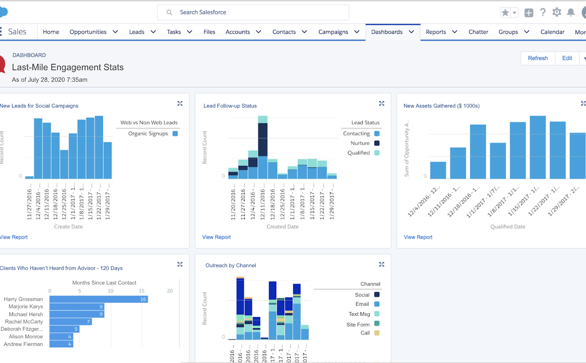The width and height of the screenshot is (586, 363).
Task: Expand the Contacts tab dropdown chevron
Action: (304, 32)
